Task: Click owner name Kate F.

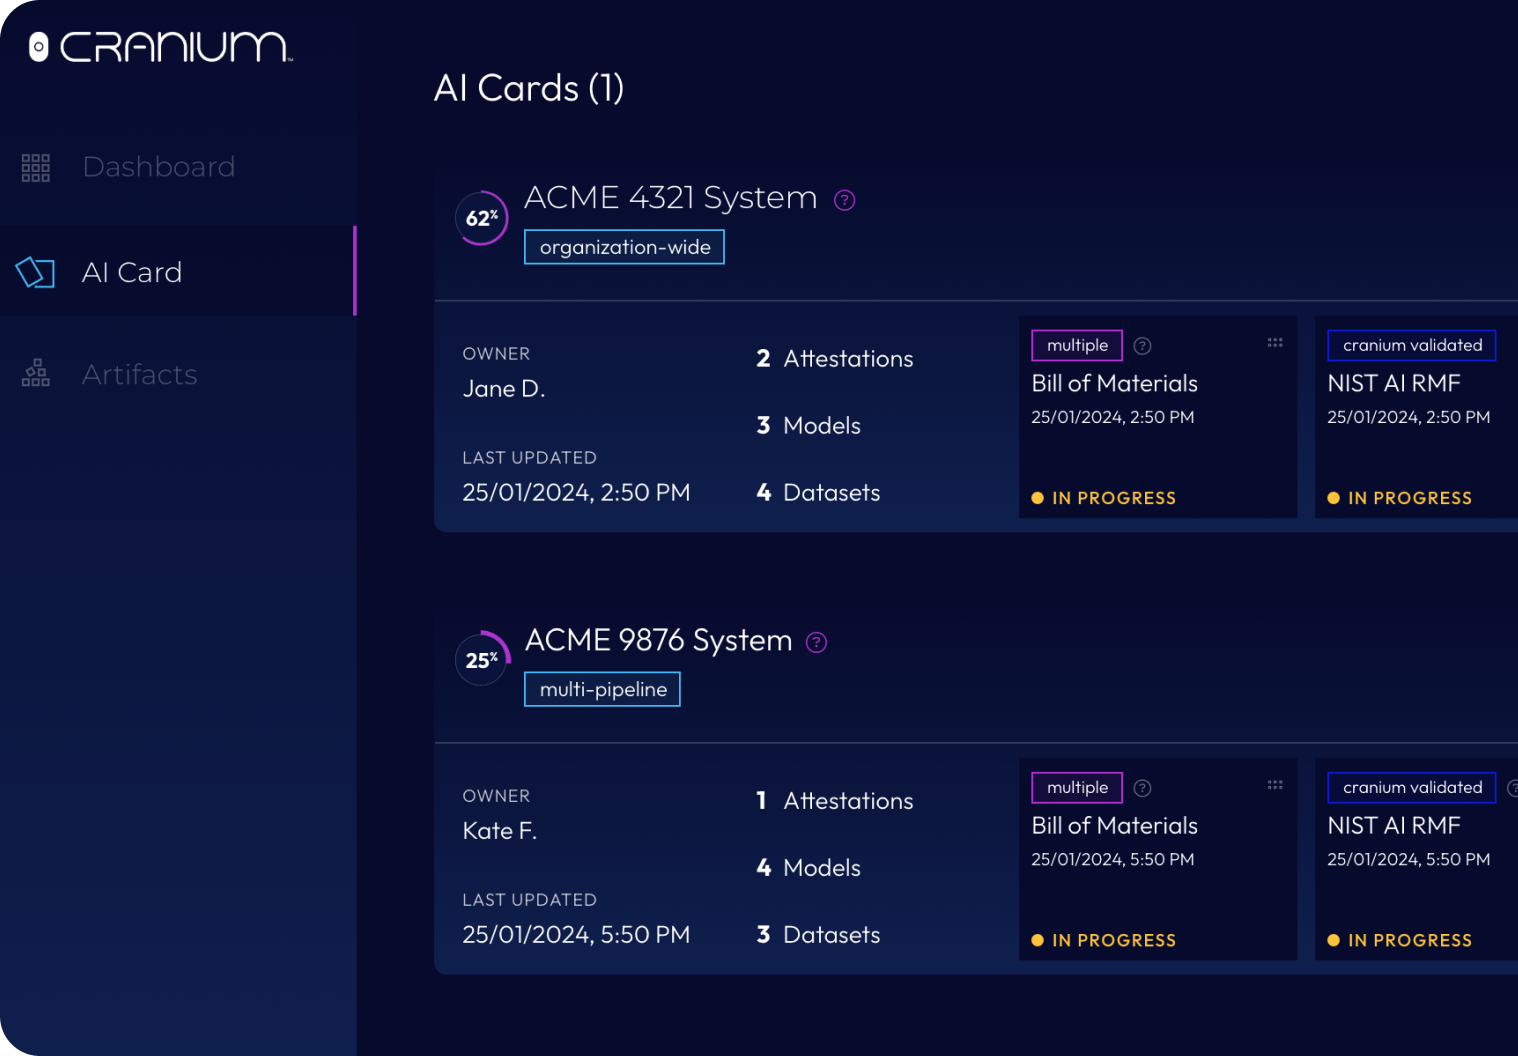Action: (499, 831)
